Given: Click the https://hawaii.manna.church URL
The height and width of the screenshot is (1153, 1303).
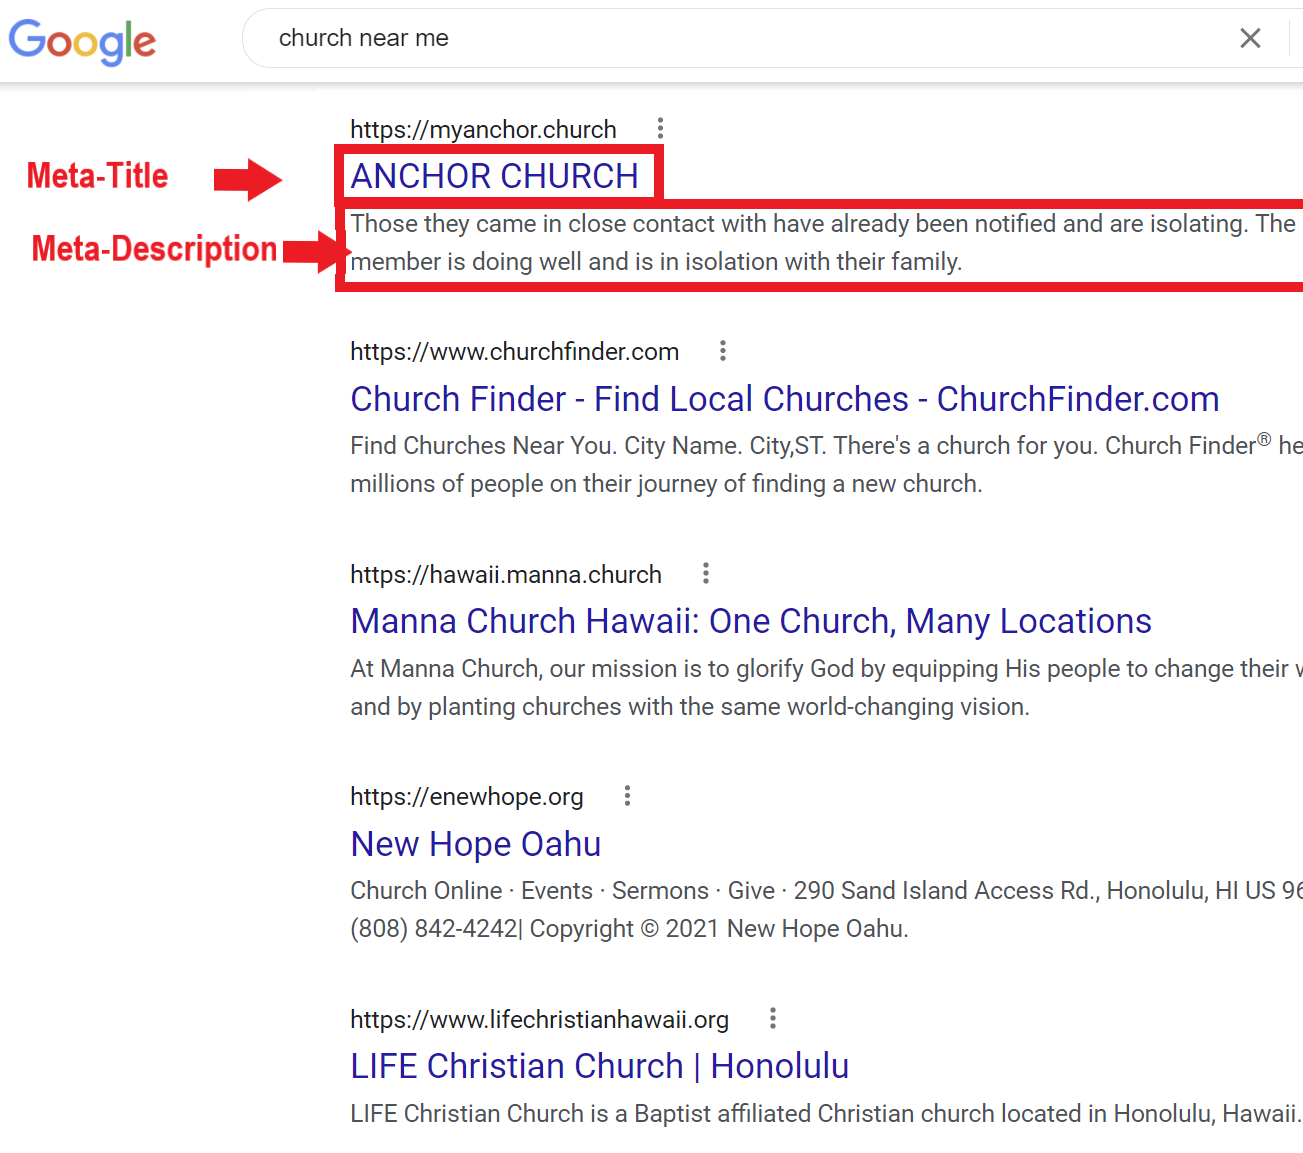Looking at the screenshot, I should pyautogui.click(x=506, y=575).
